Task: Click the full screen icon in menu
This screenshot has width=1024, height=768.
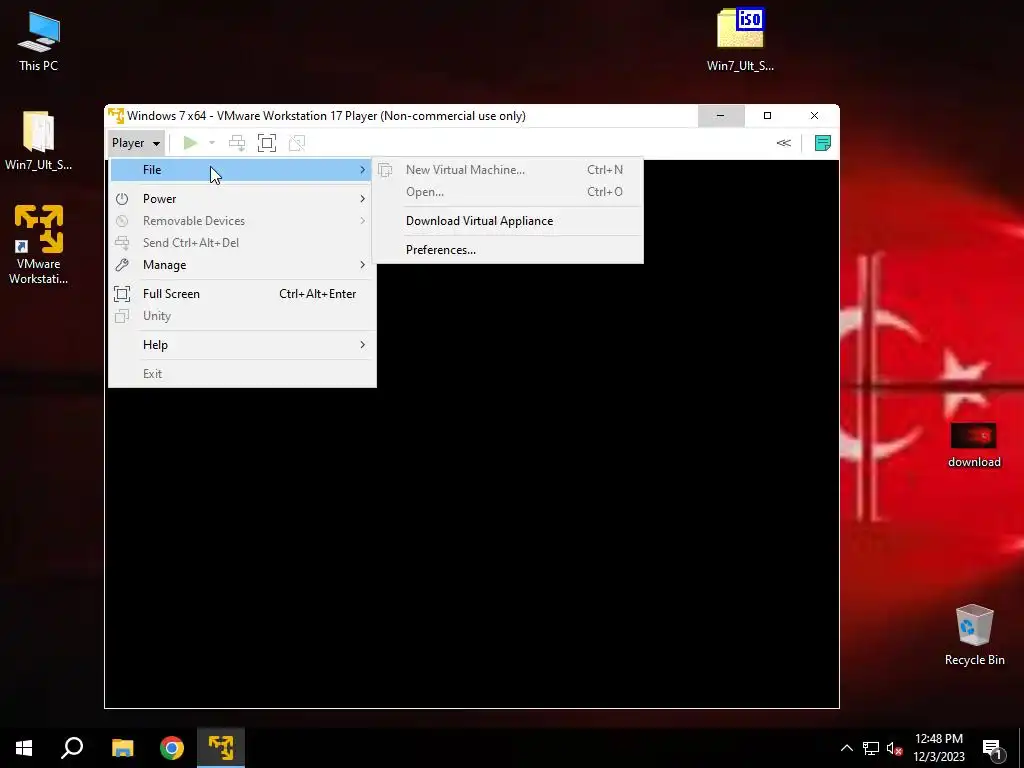Action: point(122,294)
